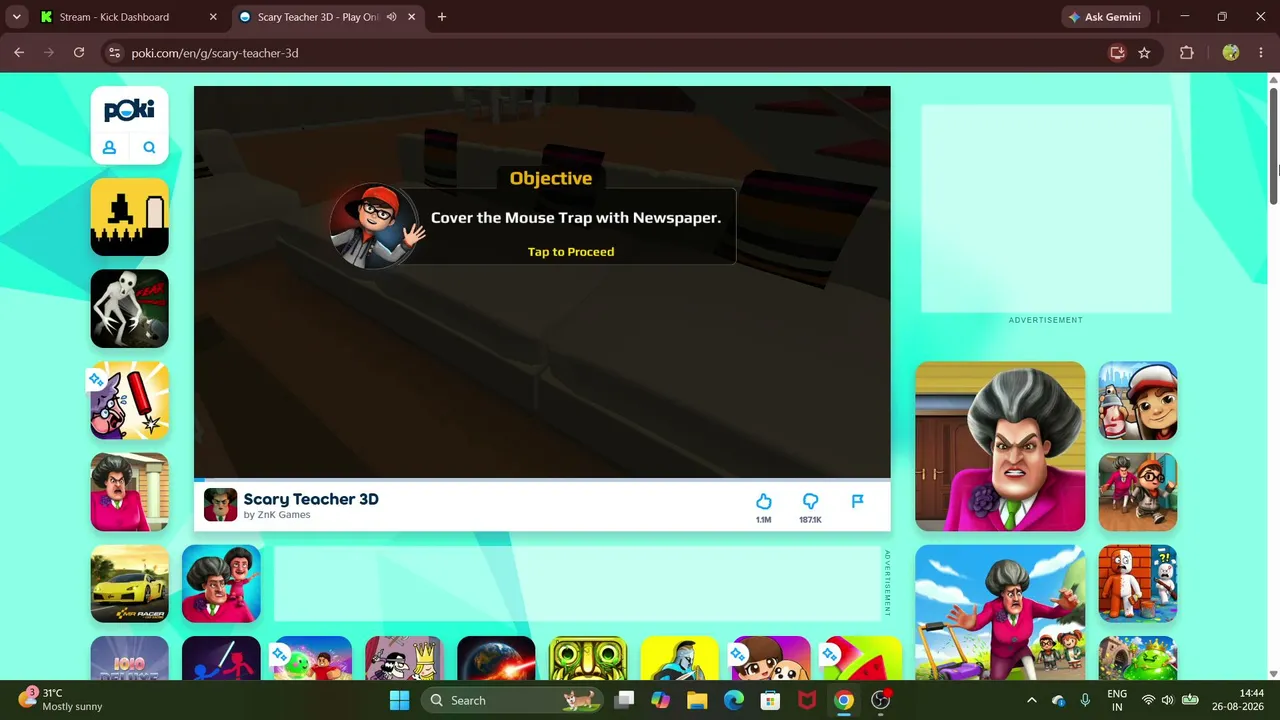Open Microsoft Edge from the taskbar
This screenshot has height=720, width=1280.
click(734, 700)
